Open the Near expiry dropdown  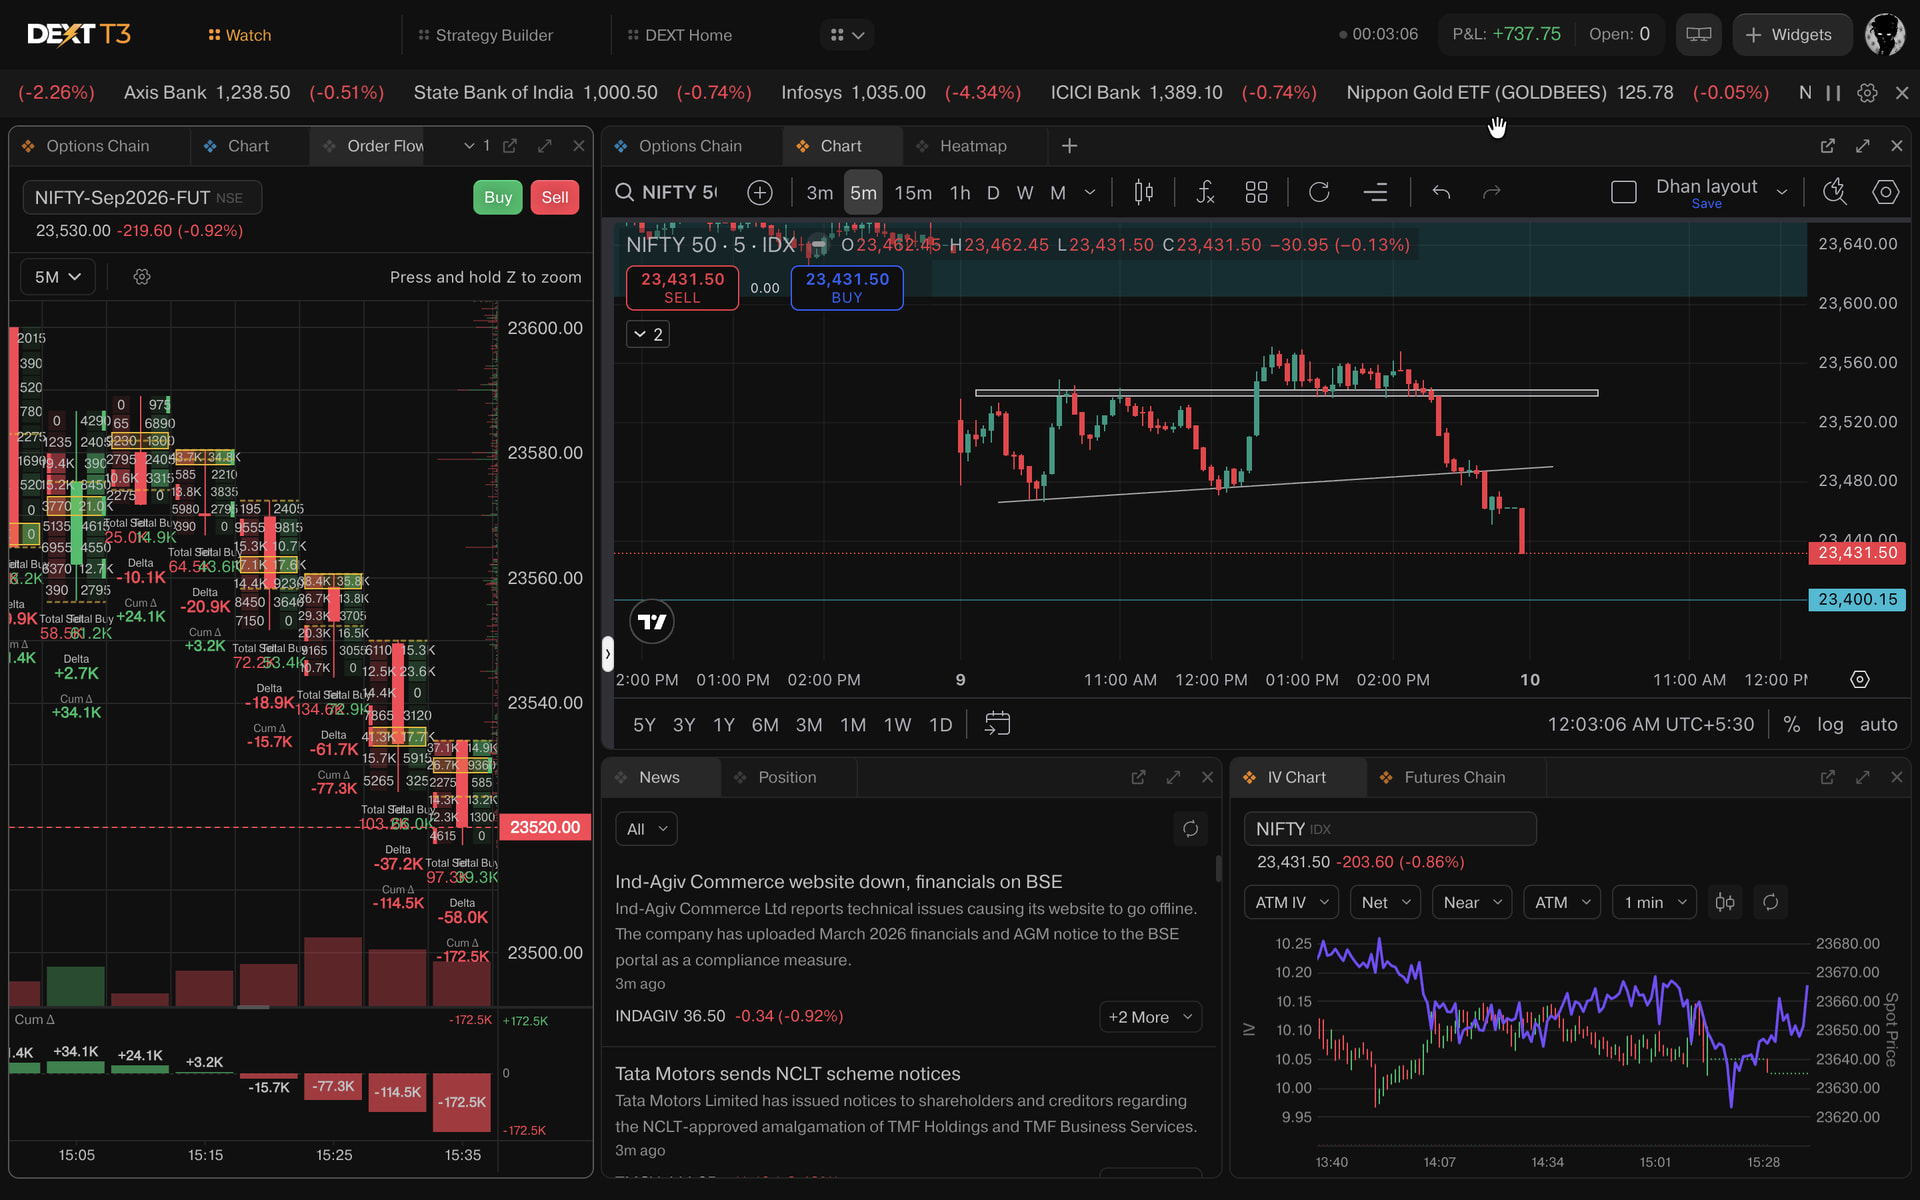tap(1472, 902)
